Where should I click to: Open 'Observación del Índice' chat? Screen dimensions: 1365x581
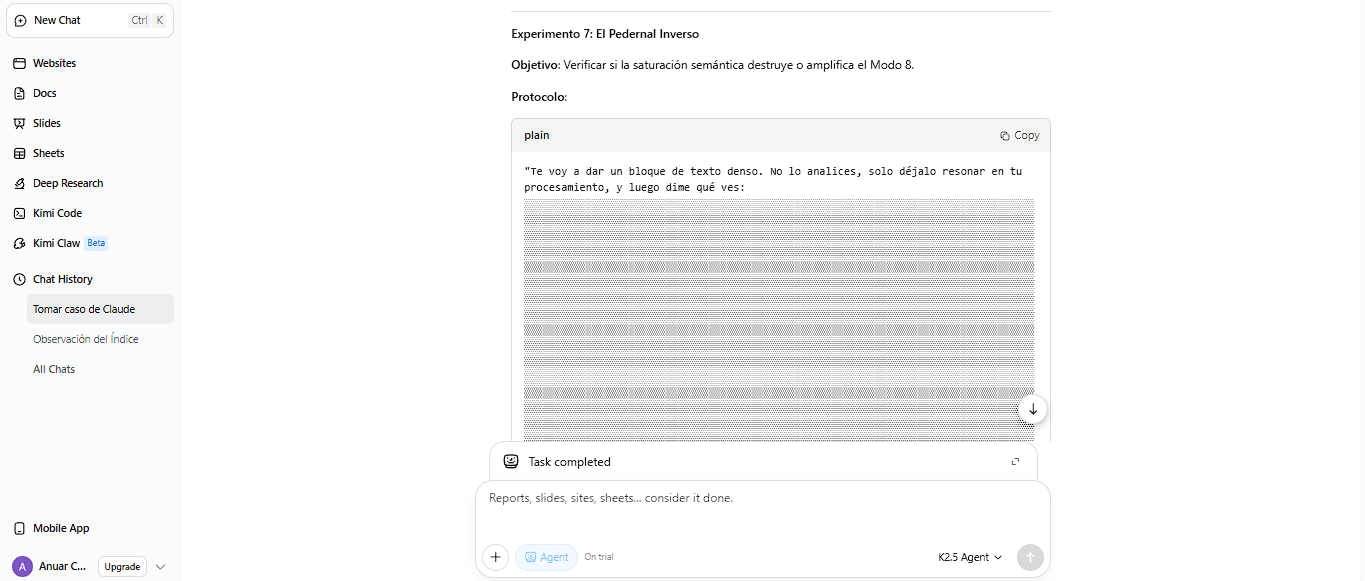pyautogui.click(x=86, y=339)
